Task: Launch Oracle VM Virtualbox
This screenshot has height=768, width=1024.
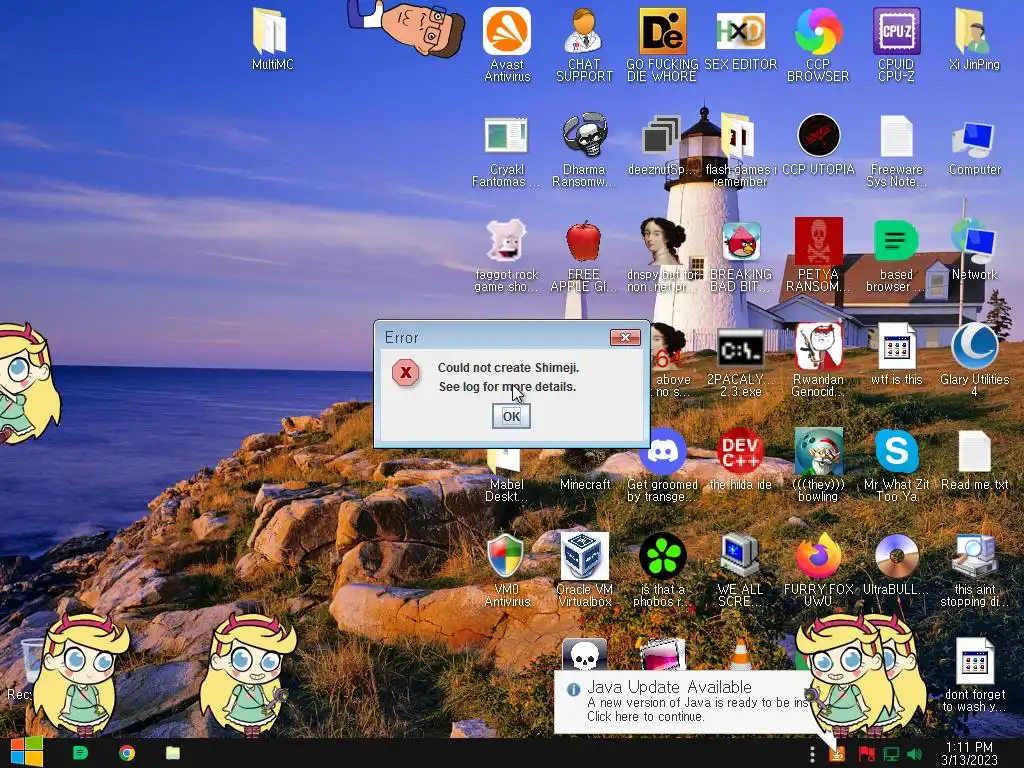Action: [x=584, y=571]
